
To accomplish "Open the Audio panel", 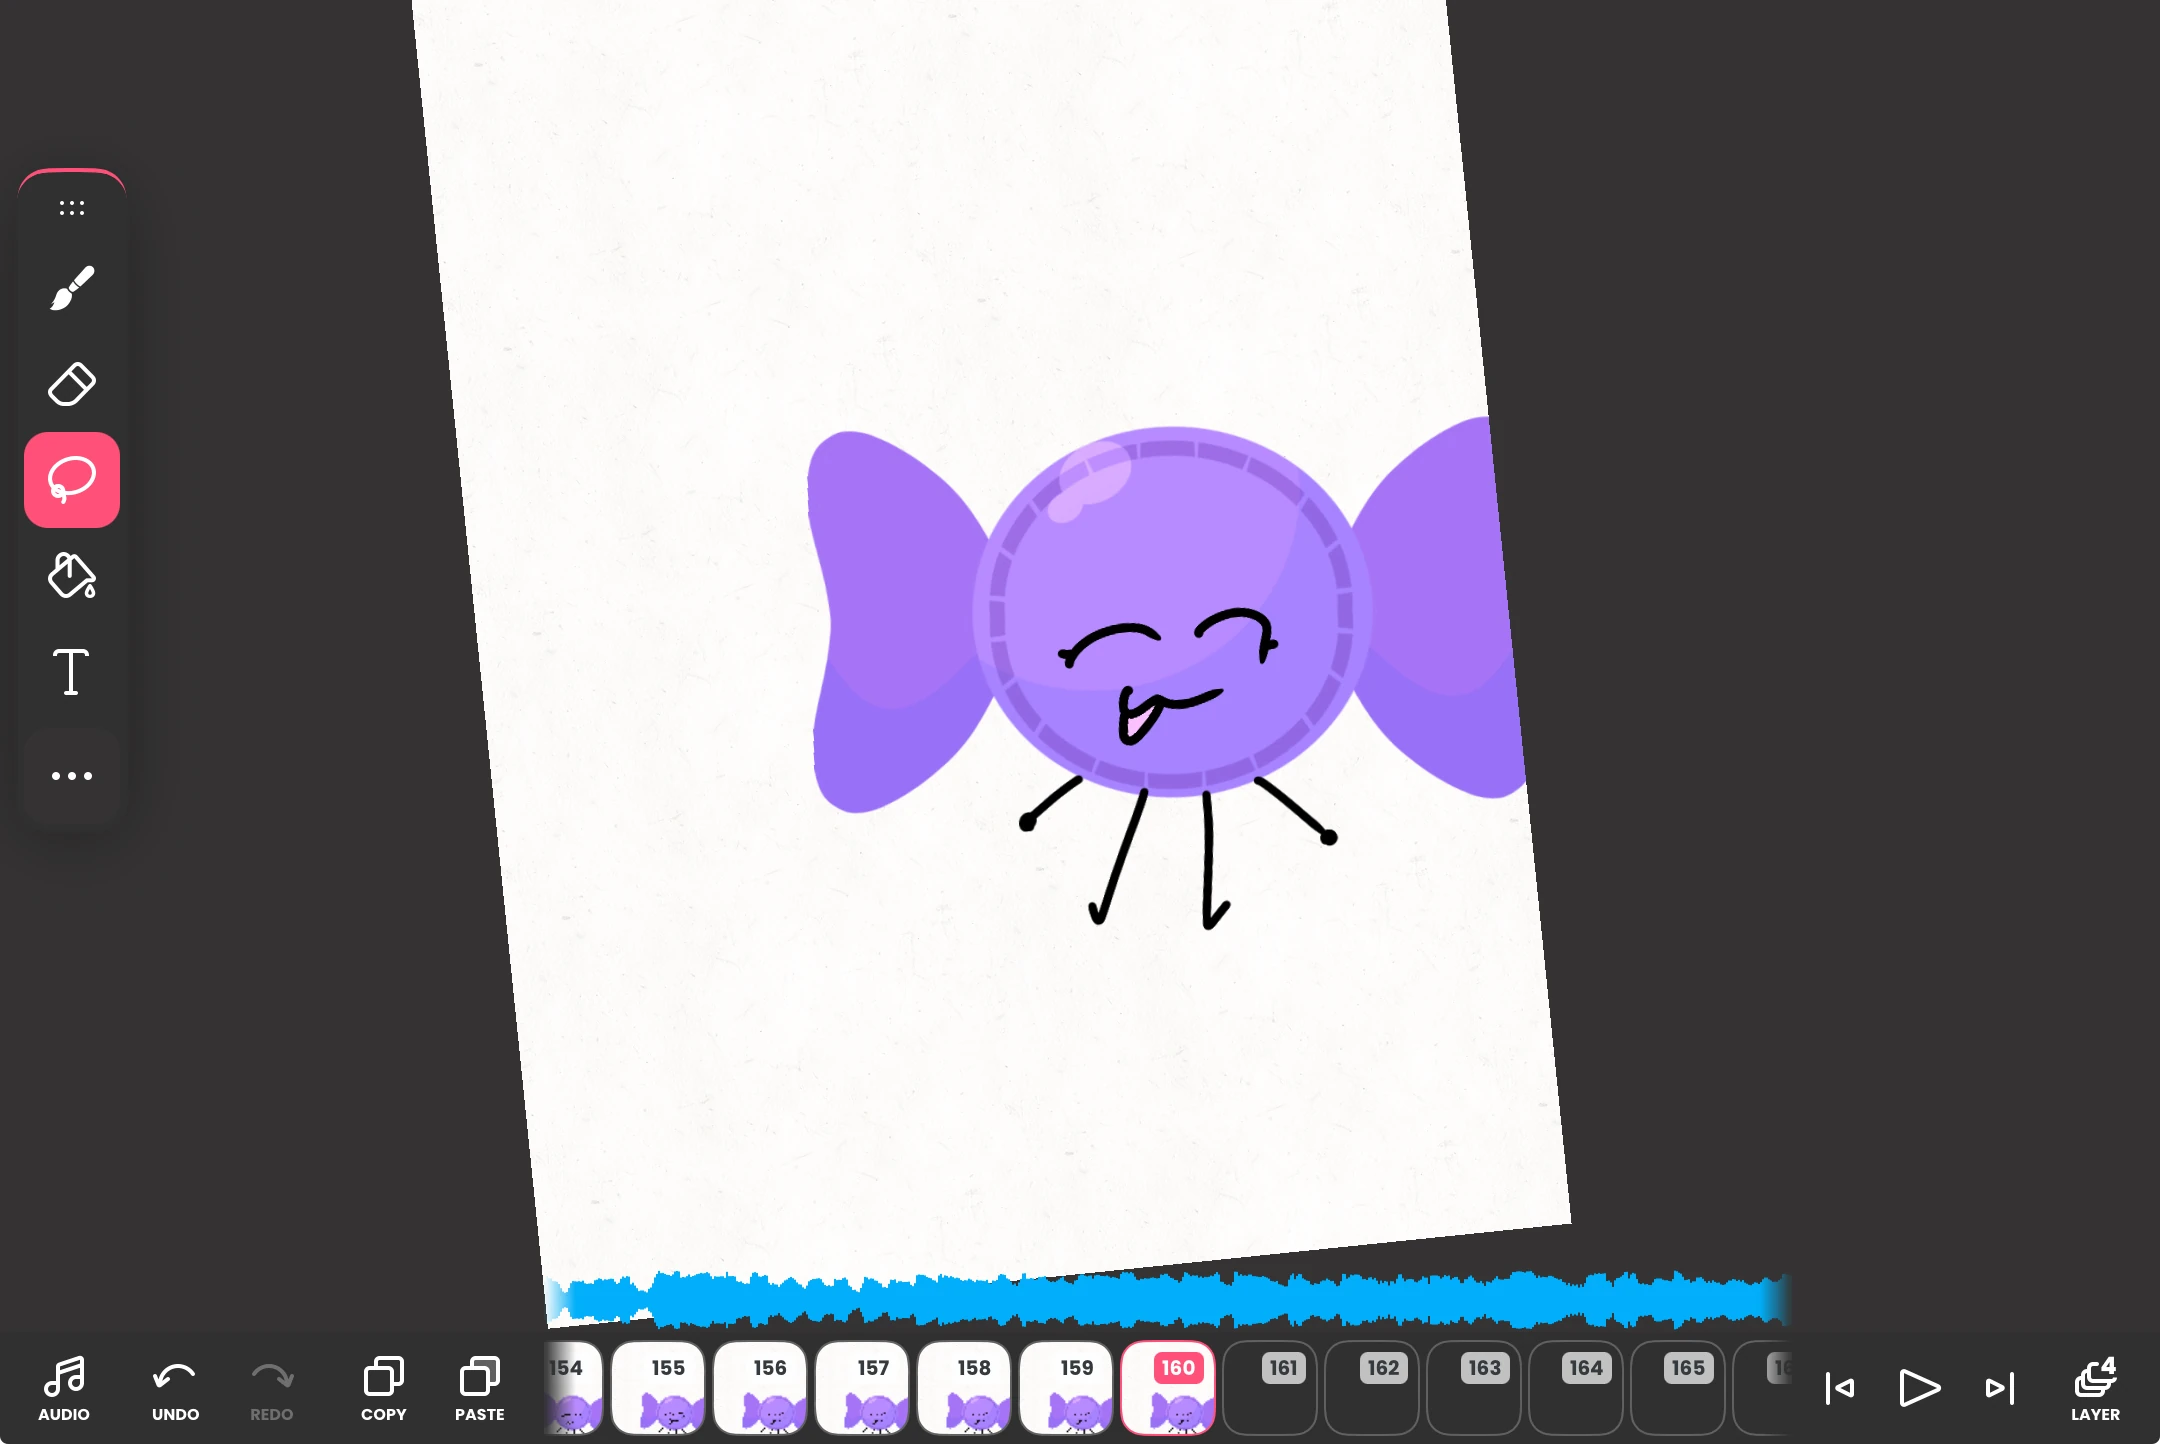I will click(x=64, y=1388).
